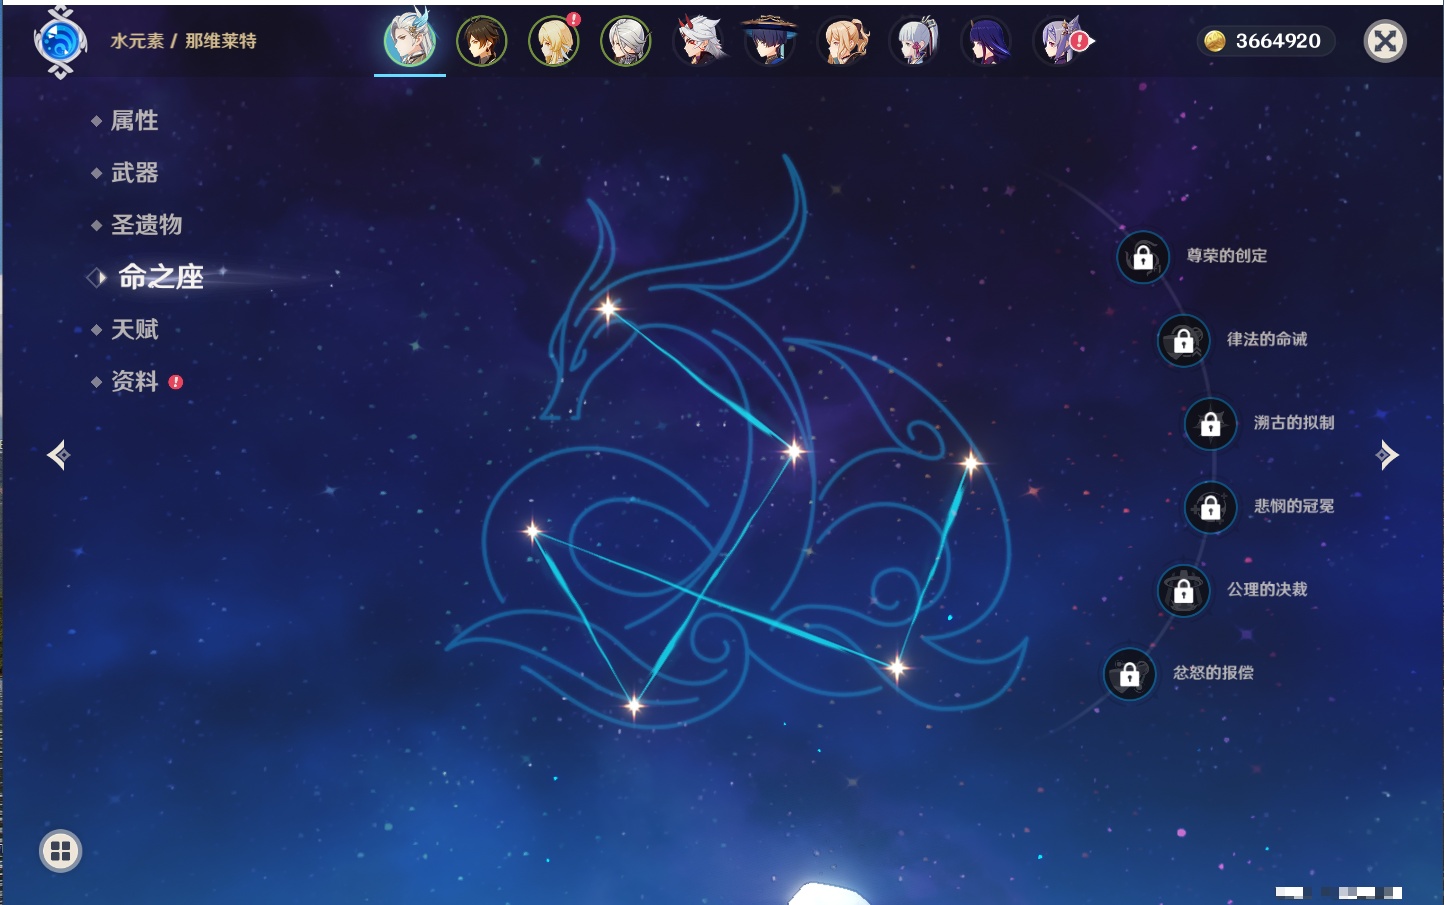Open locked constellation 溯古的拟制
Image resolution: width=1444 pixels, height=905 pixels.
click(x=1211, y=423)
